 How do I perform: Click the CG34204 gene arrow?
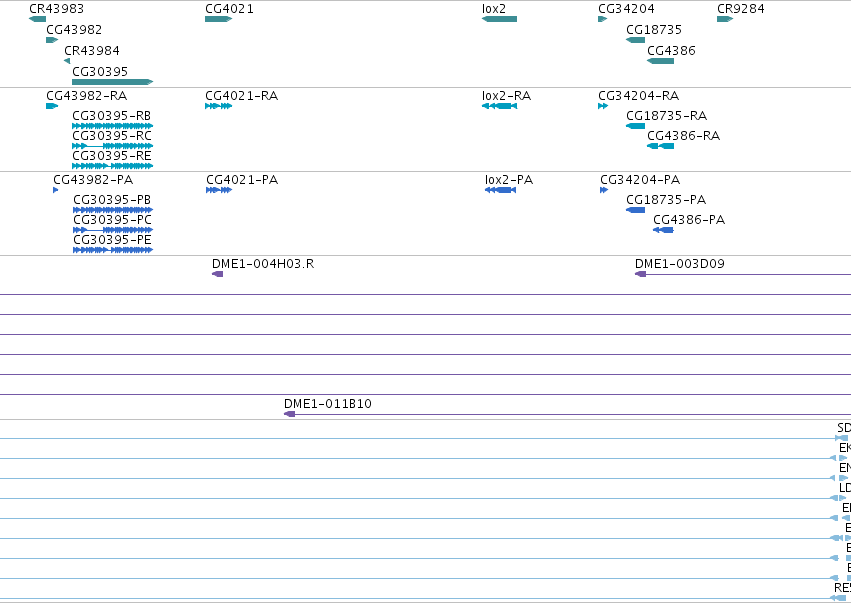pos(602,19)
